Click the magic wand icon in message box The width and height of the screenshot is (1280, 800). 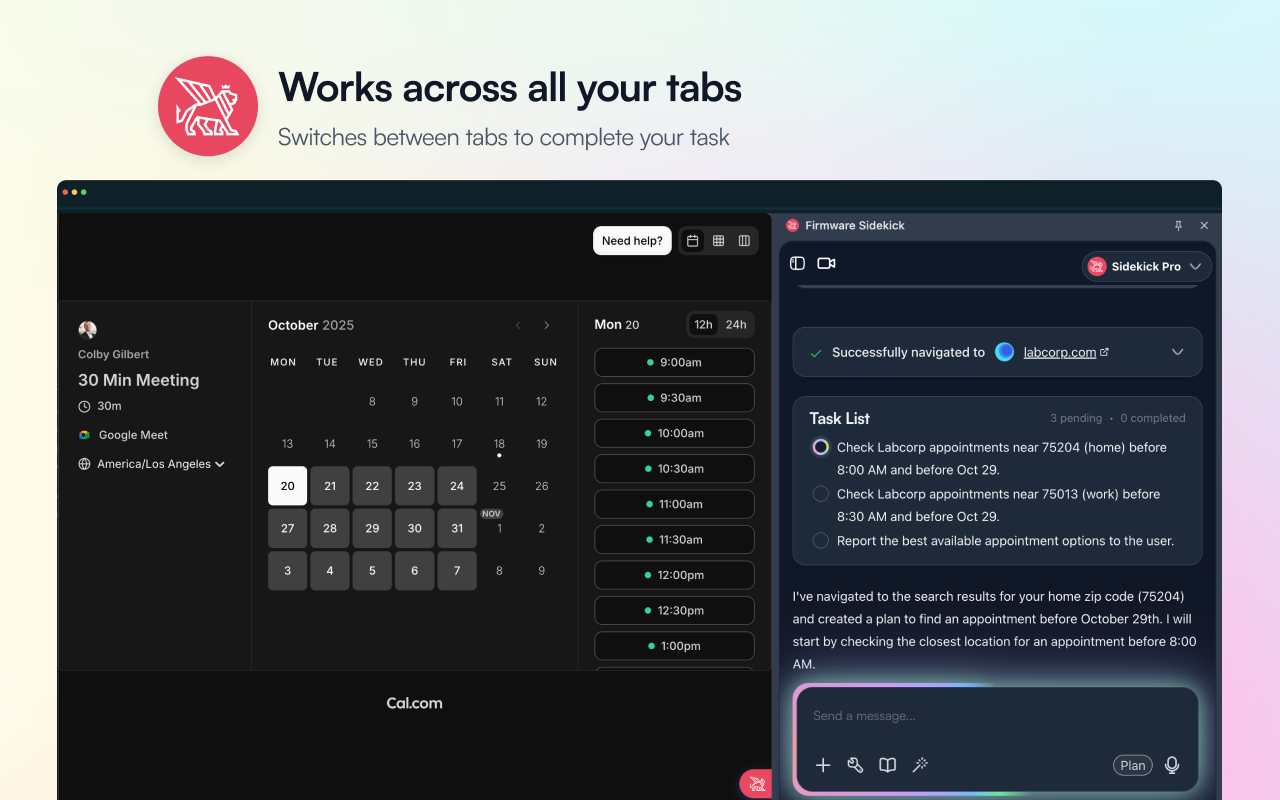[920, 765]
